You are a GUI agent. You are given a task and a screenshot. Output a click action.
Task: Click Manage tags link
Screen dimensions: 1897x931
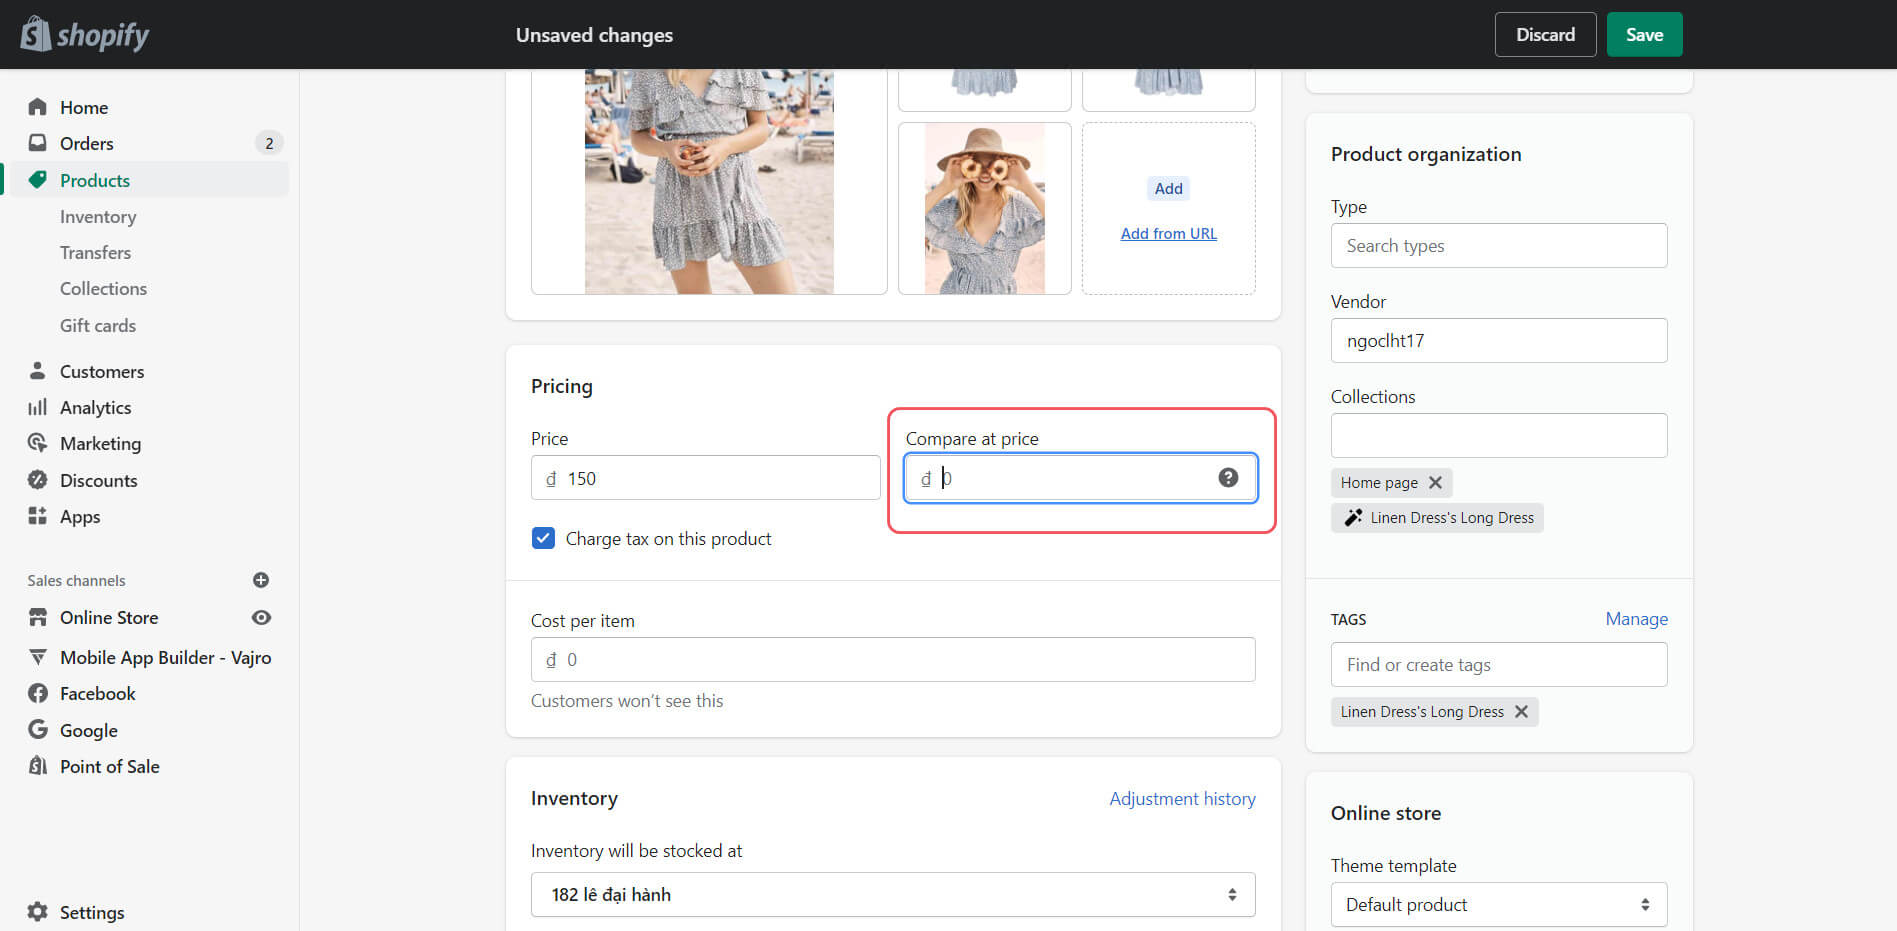tap(1636, 618)
